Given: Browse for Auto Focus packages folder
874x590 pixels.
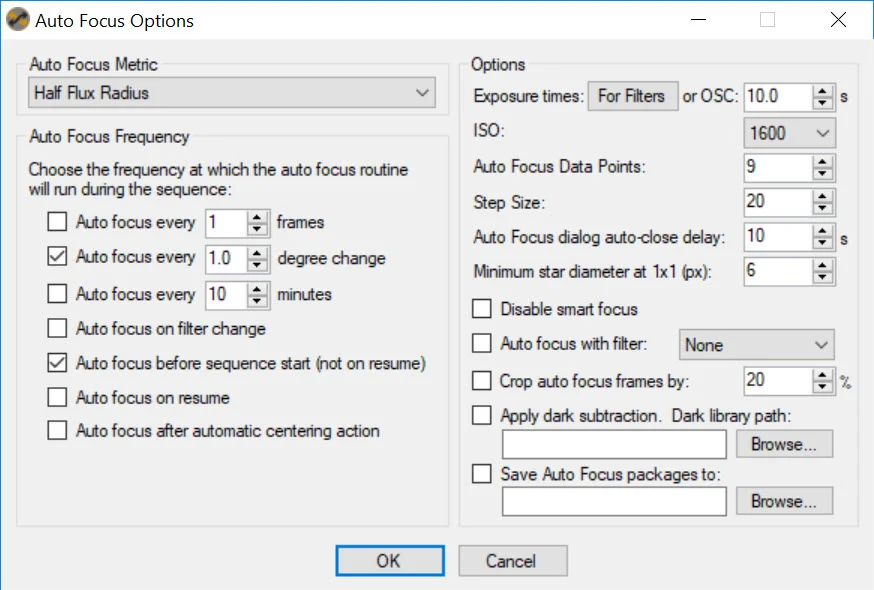Looking at the screenshot, I should pyautogui.click(x=784, y=501).
